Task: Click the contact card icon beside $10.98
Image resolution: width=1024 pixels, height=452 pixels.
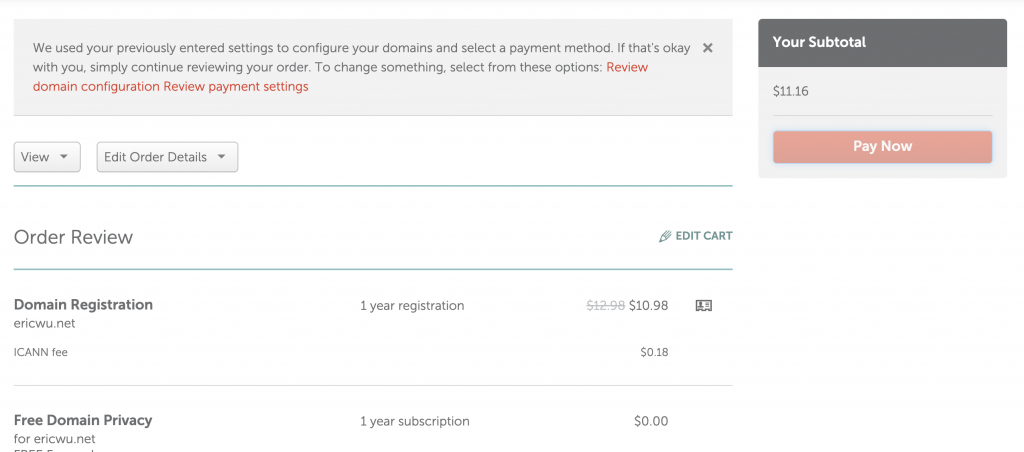Action: tap(703, 306)
